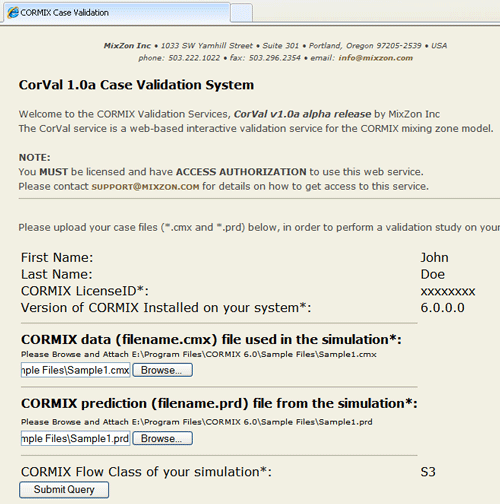Click the Submit Query button
The width and height of the screenshot is (500, 504).
(64, 490)
